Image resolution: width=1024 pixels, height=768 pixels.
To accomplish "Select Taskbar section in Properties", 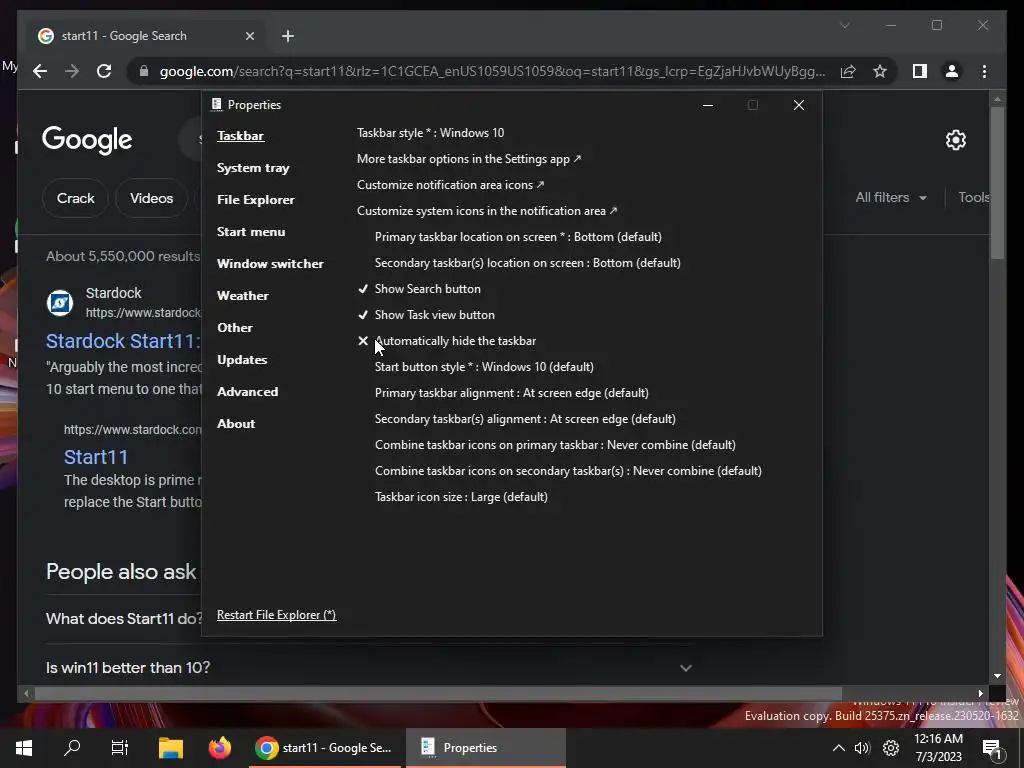I will 240,136.
